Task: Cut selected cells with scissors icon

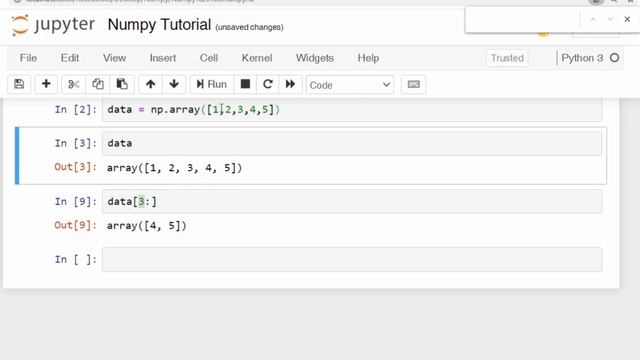Action: pyautogui.click(x=73, y=84)
